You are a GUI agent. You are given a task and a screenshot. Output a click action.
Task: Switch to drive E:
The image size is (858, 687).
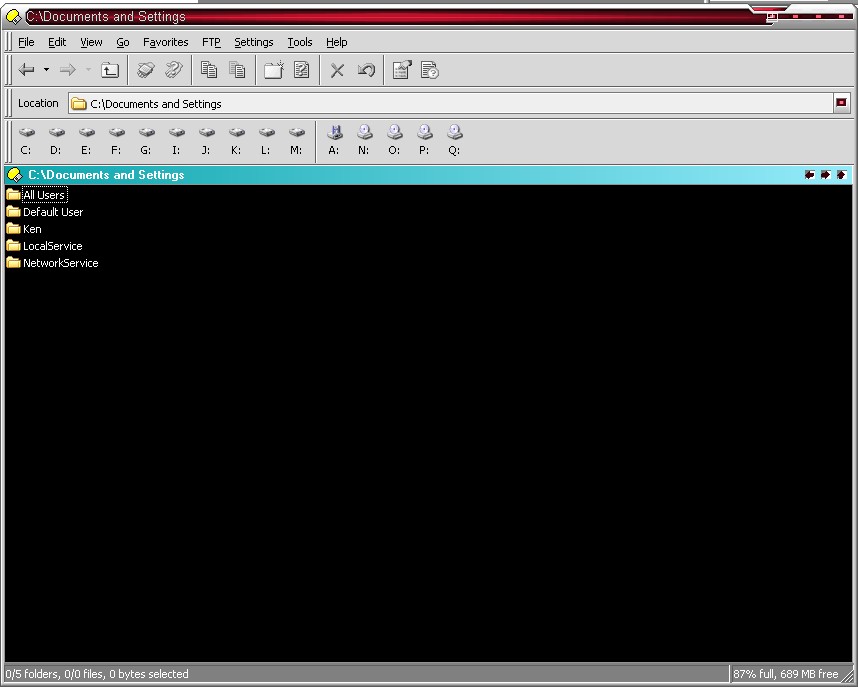pyautogui.click(x=86, y=141)
